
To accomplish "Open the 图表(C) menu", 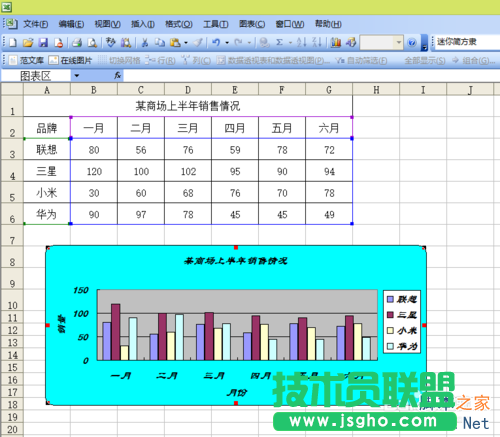I will [252, 24].
